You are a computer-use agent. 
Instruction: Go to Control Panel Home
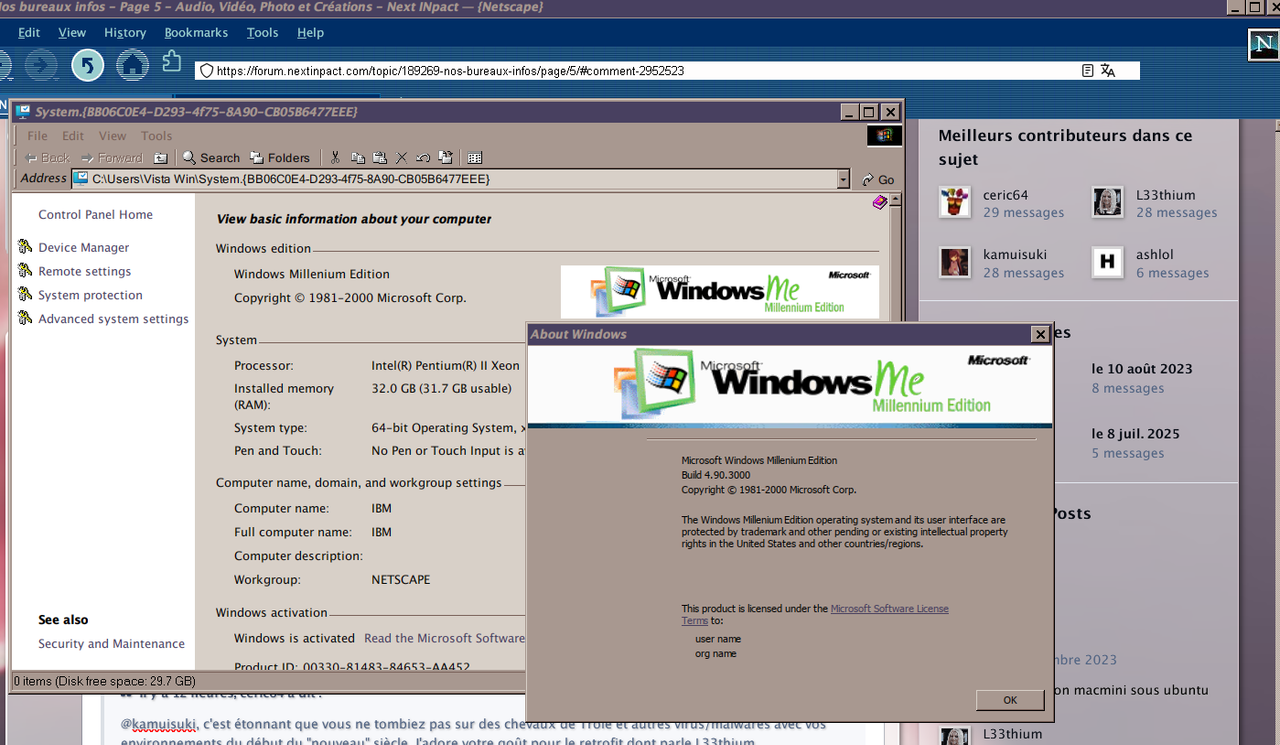pos(96,214)
